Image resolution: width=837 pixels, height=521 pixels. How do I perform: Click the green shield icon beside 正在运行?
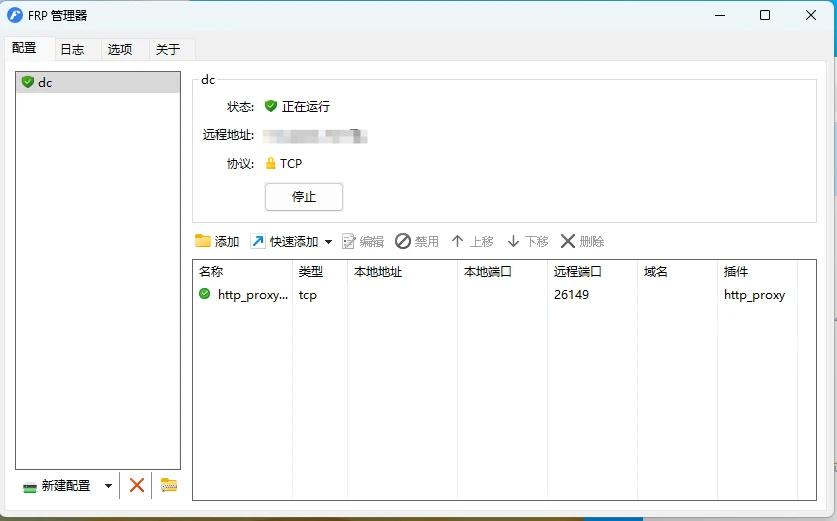coord(271,106)
